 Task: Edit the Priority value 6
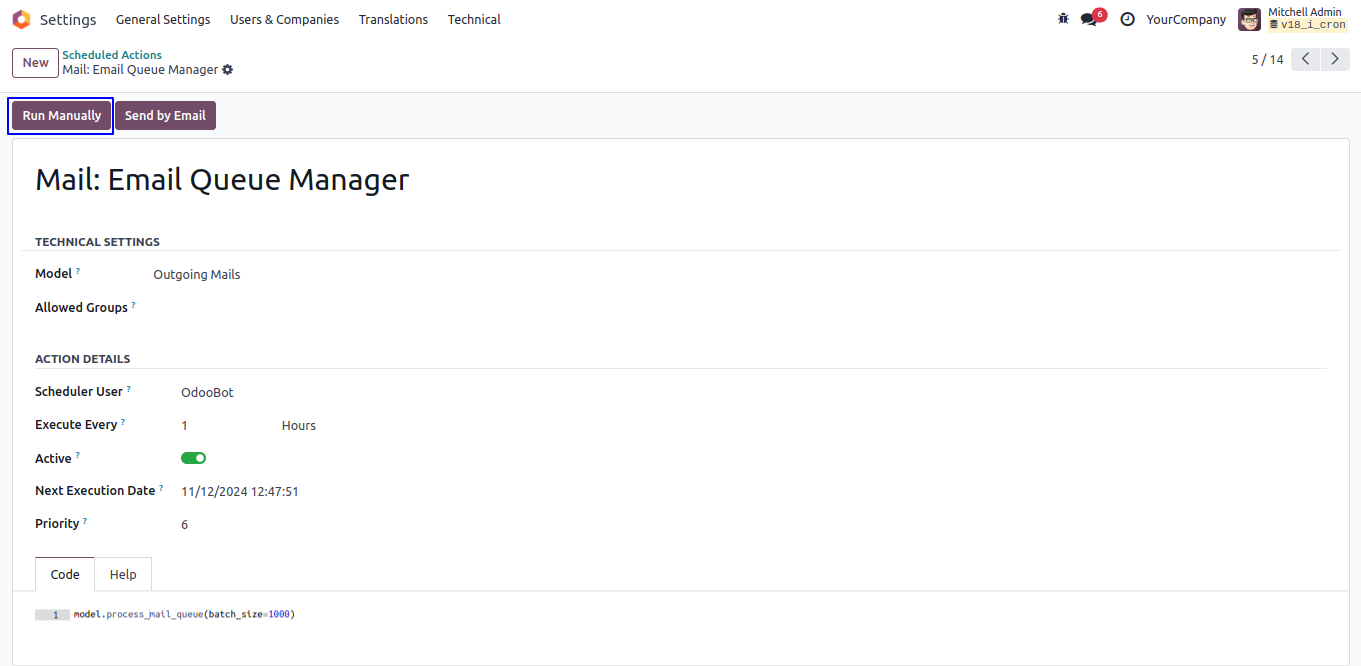(x=184, y=524)
